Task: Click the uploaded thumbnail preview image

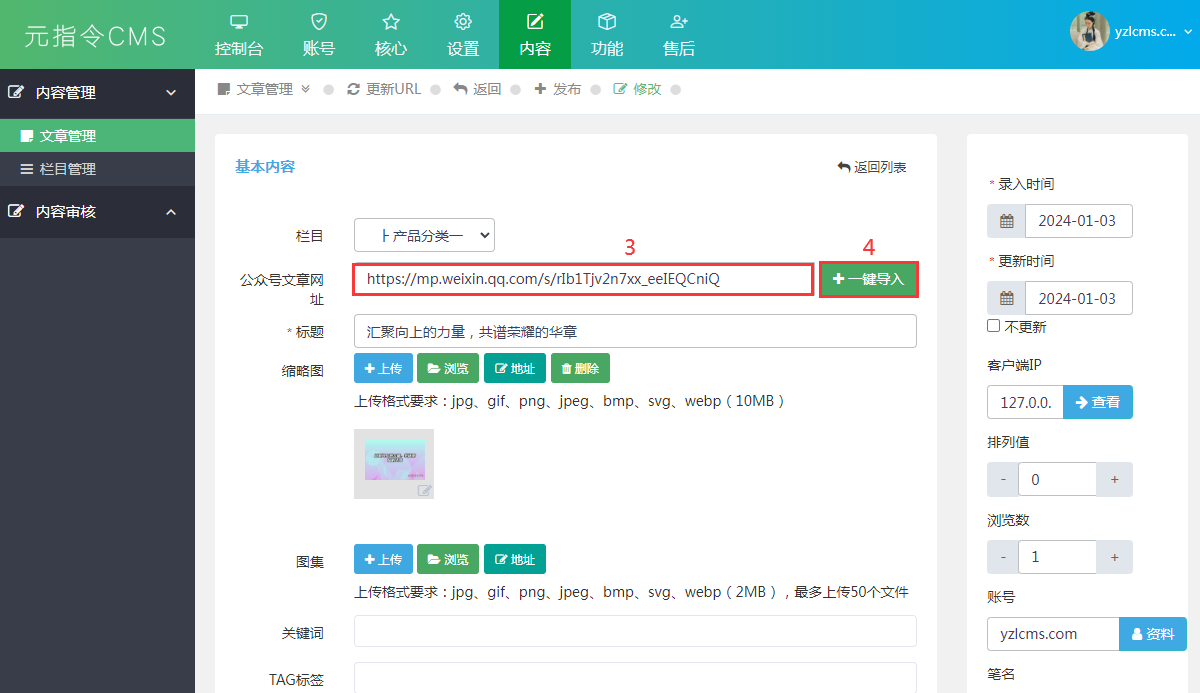Action: [x=394, y=464]
